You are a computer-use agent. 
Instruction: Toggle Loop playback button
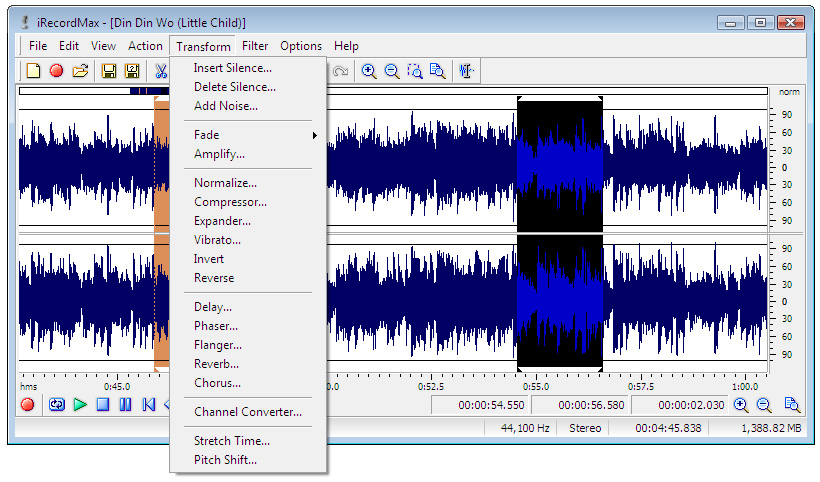click(57, 405)
